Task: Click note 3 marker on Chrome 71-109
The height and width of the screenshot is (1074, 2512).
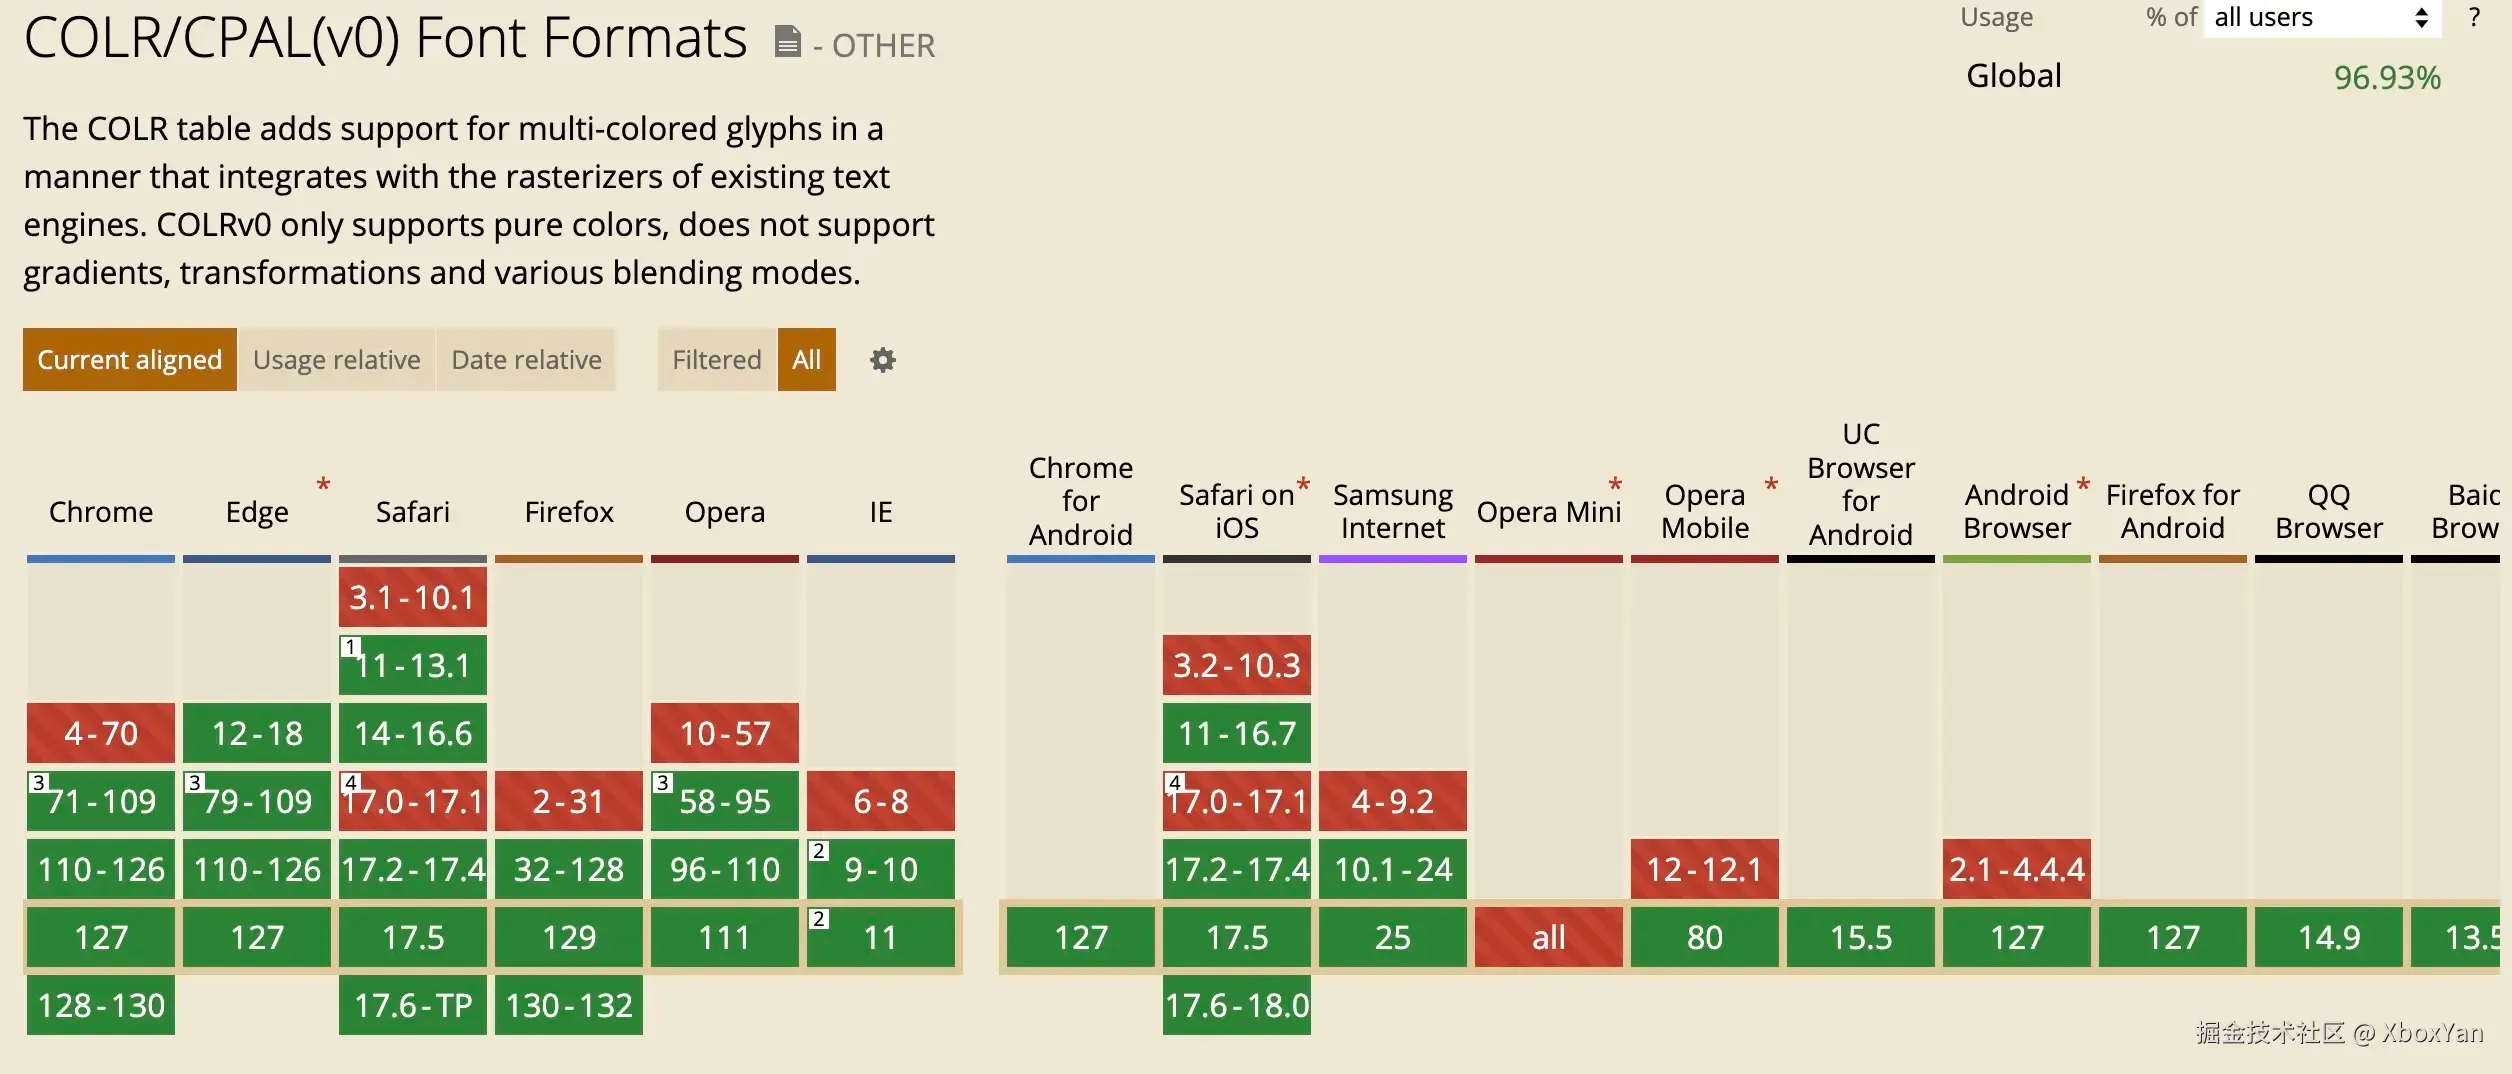Action: (38, 782)
